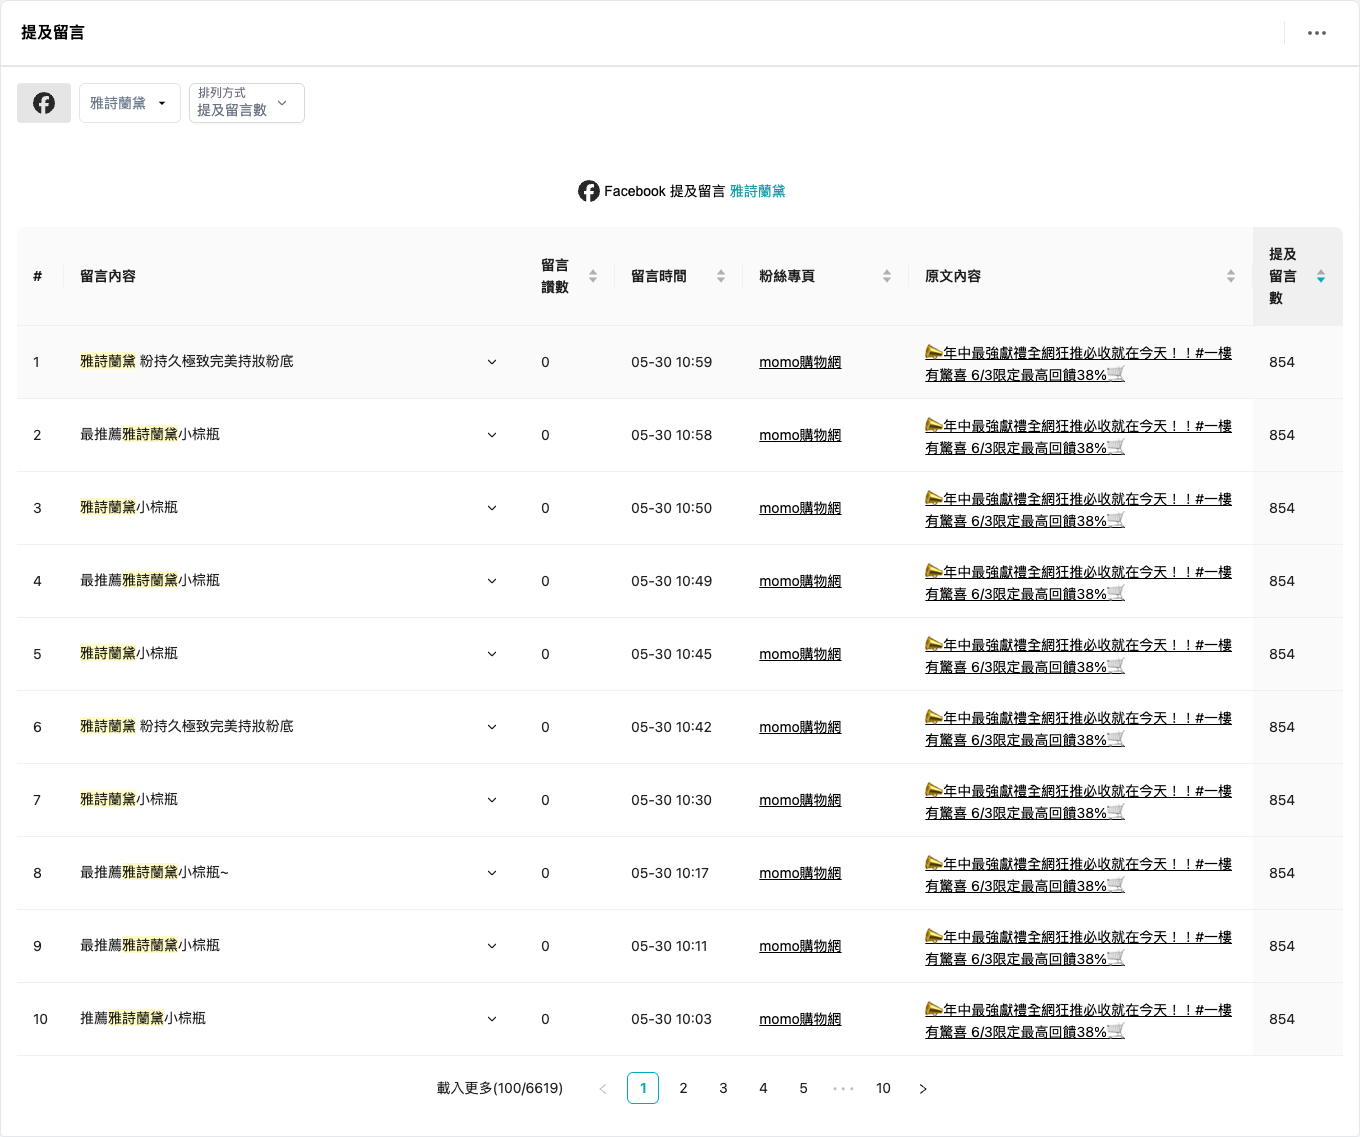Jump to page 2

point(683,1088)
